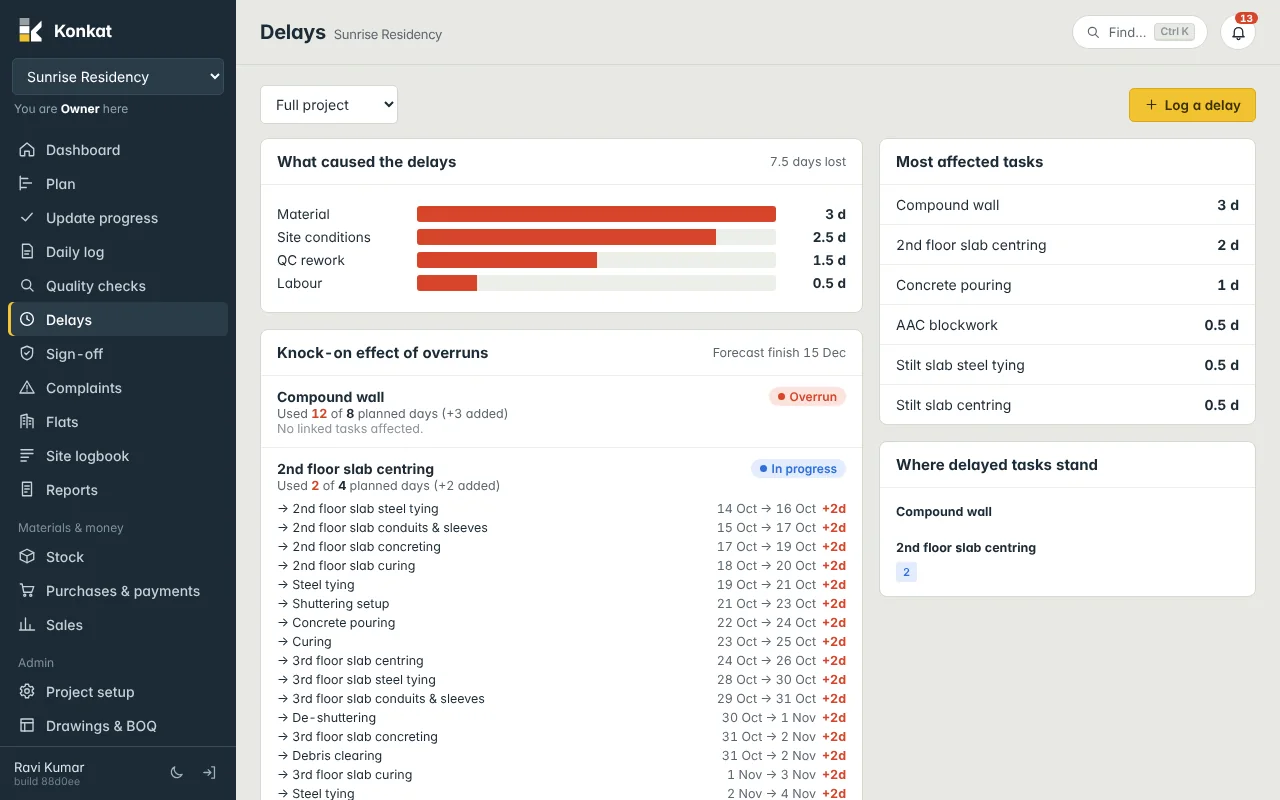Click the Material delay cause bar
This screenshot has height=800, width=1280.
[x=596, y=214]
